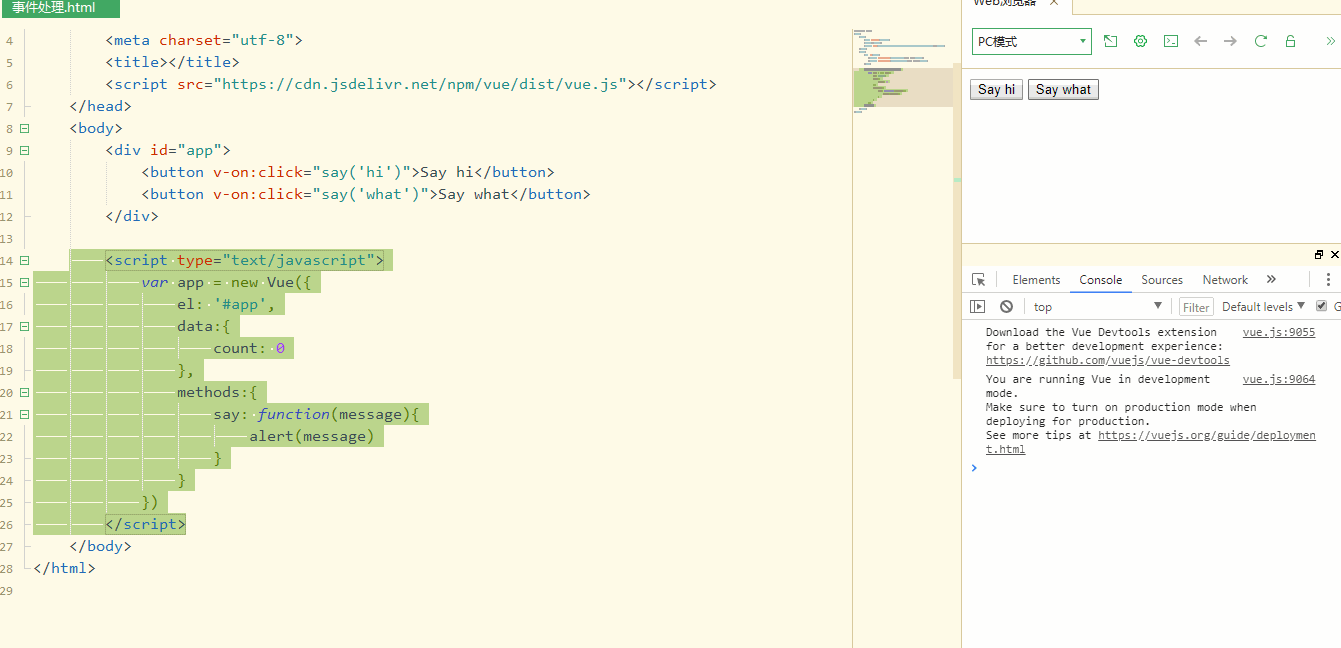Show the console sidebar panel icon
Viewport: 1341px width, 648px height.
pyautogui.click(x=978, y=307)
